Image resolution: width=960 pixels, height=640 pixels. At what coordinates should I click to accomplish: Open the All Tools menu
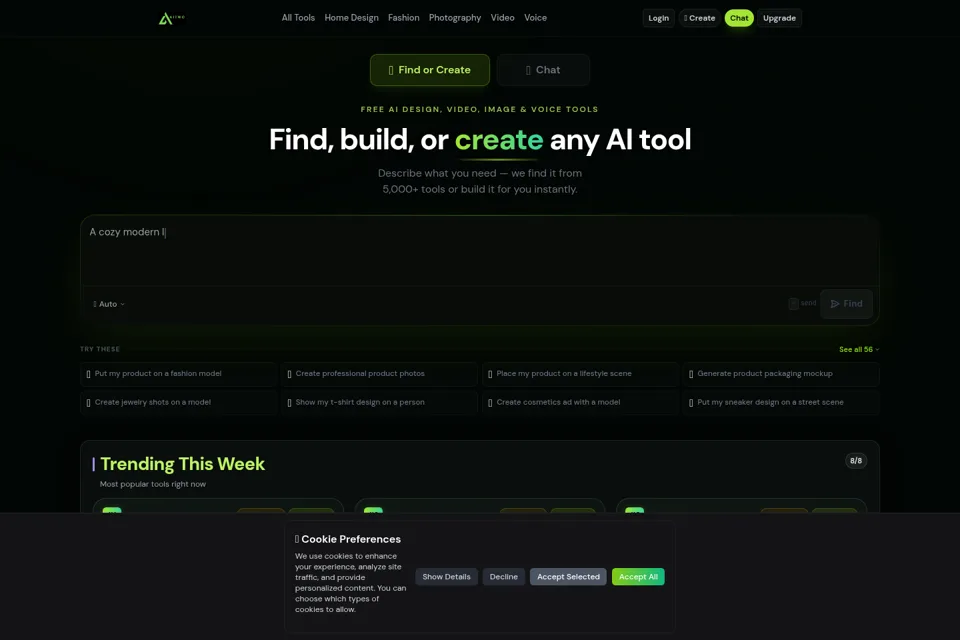(298, 18)
